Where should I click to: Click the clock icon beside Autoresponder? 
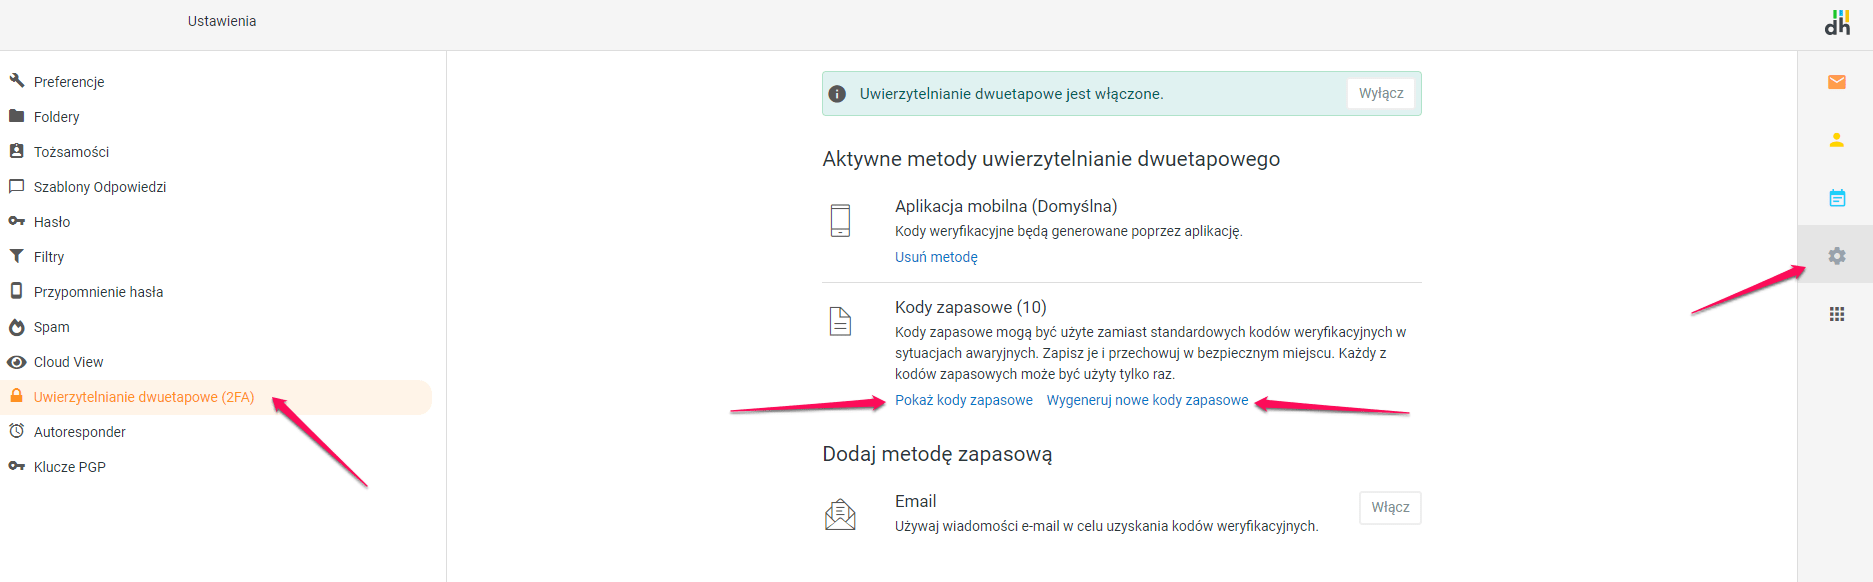pos(16,431)
